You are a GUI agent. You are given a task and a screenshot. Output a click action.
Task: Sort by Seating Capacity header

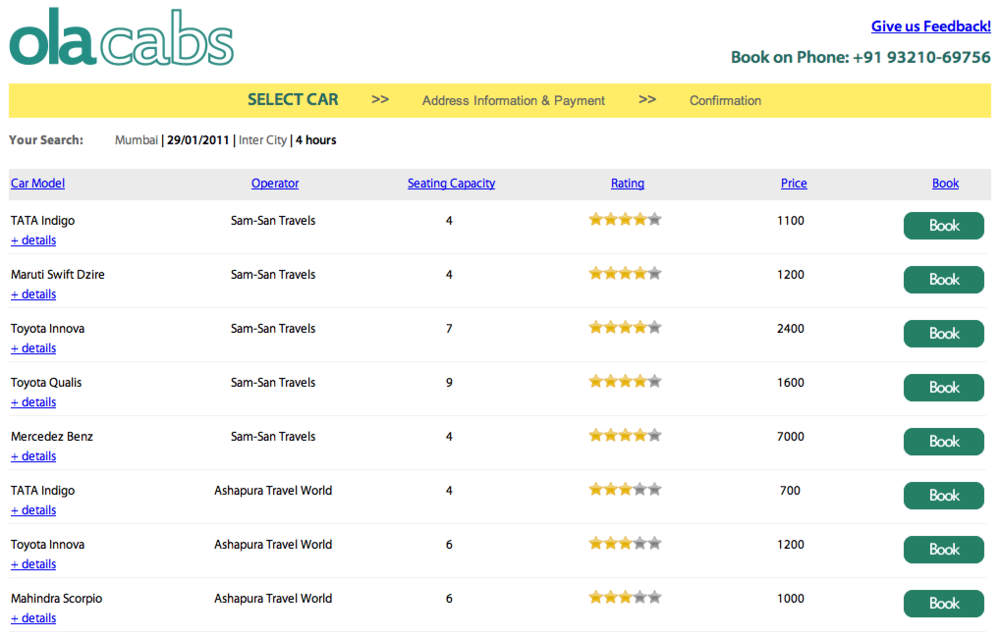[x=451, y=183]
